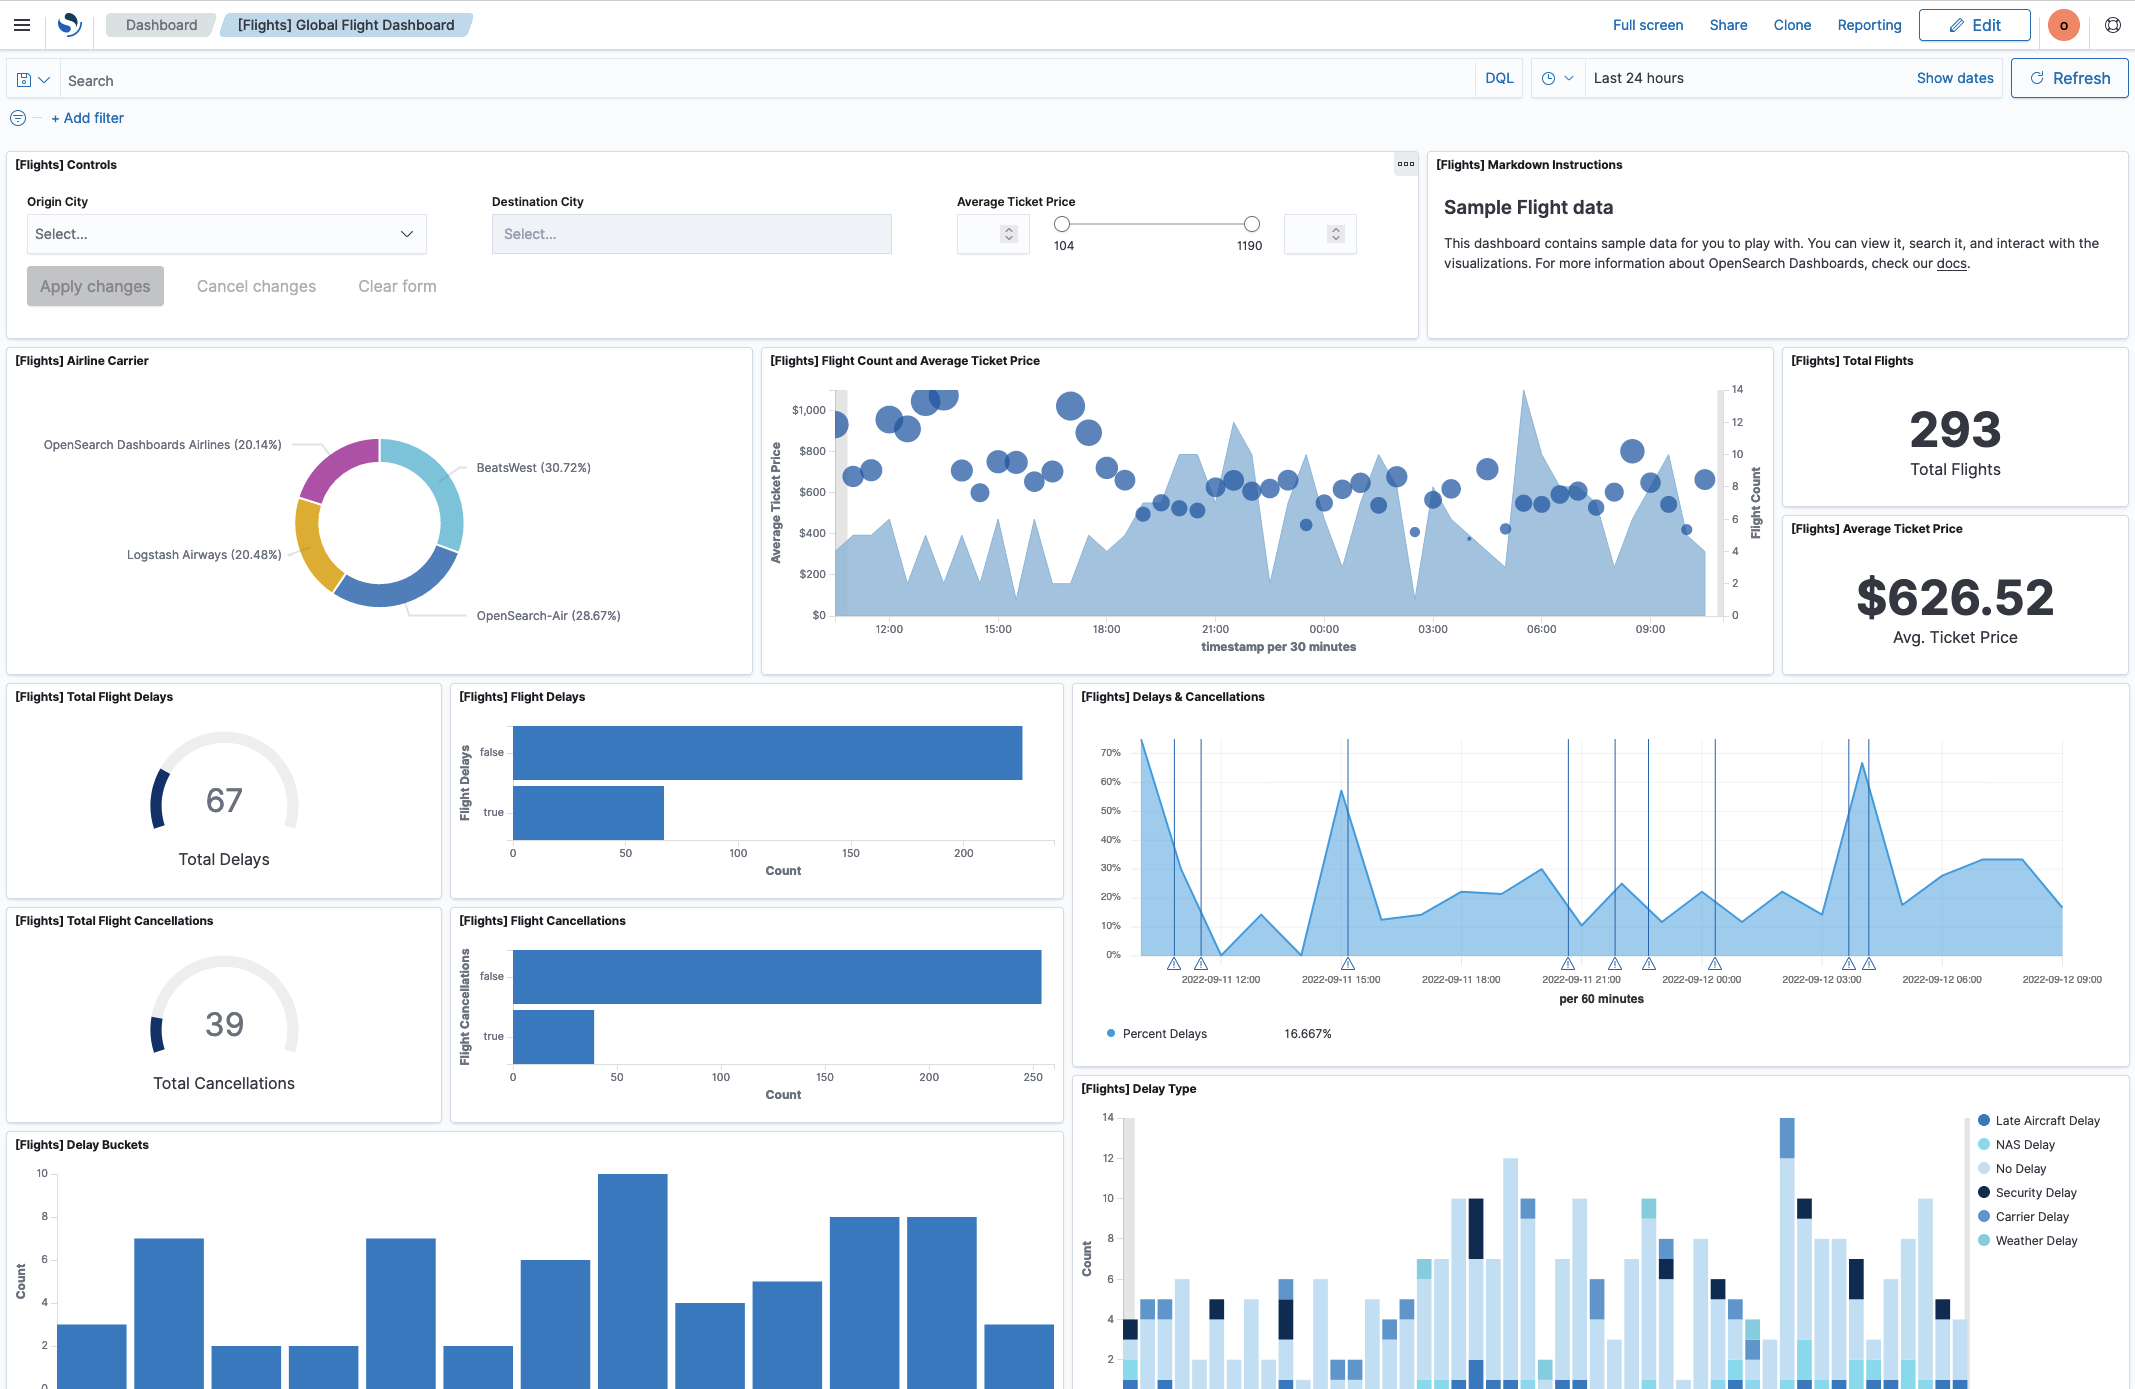Click the Refresh button

coord(2069,78)
